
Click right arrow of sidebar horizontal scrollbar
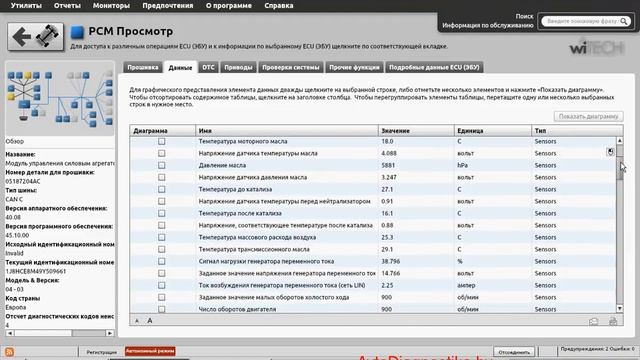click(x=110, y=333)
